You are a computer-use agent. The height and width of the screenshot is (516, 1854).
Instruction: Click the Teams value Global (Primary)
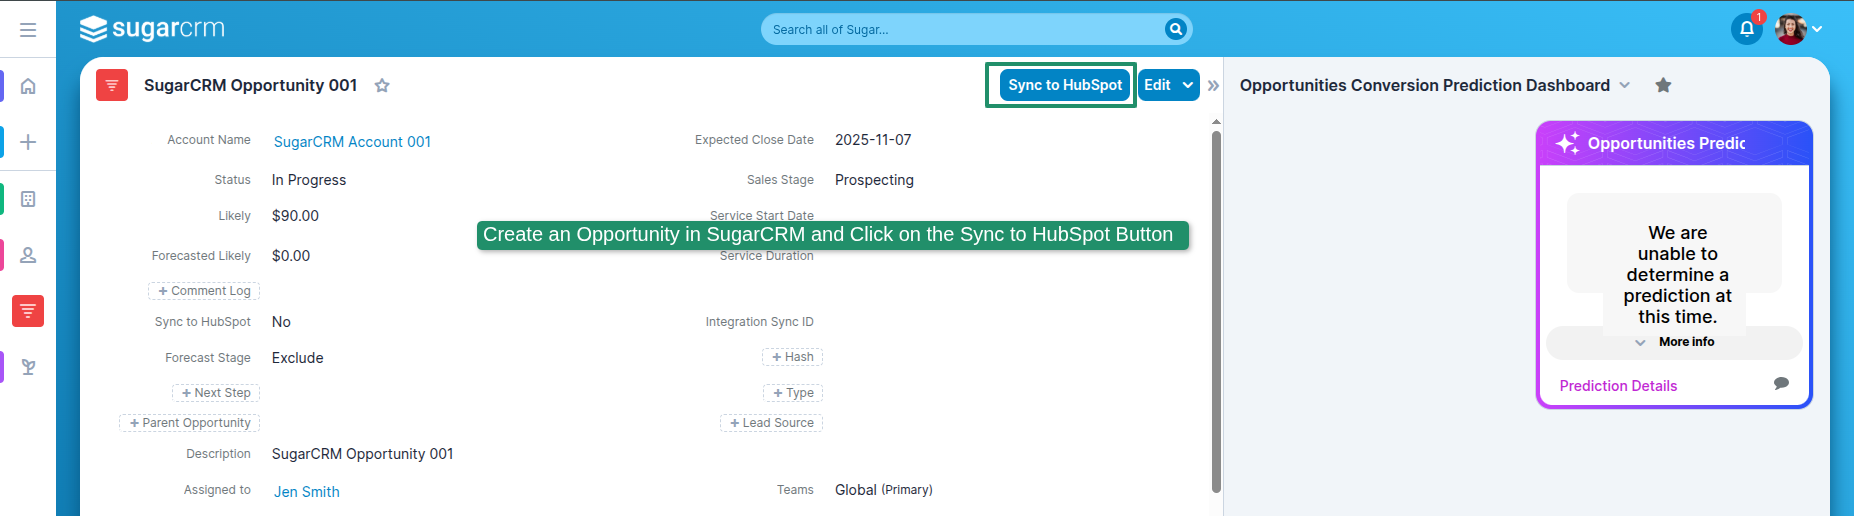pos(884,490)
